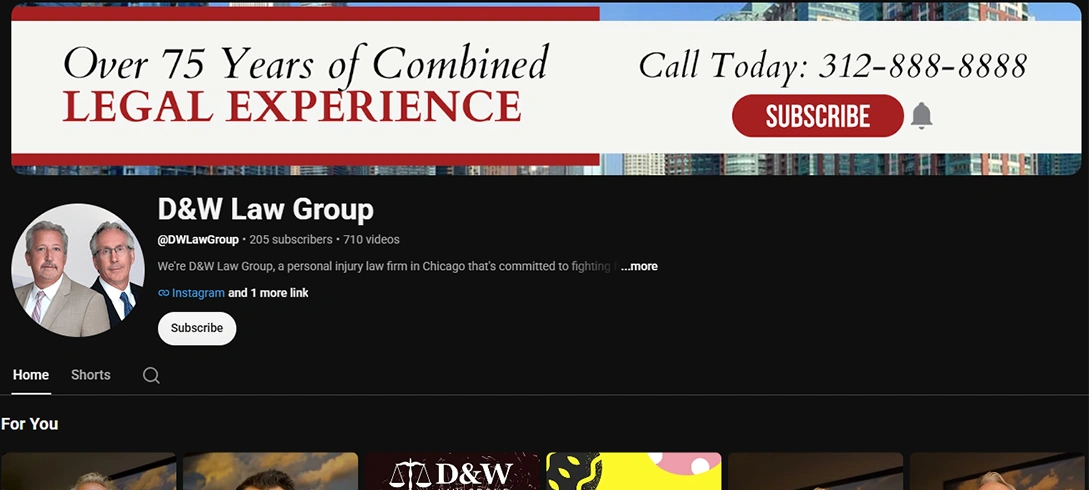
Task: Switch to the Shorts tab
Action: (90, 375)
